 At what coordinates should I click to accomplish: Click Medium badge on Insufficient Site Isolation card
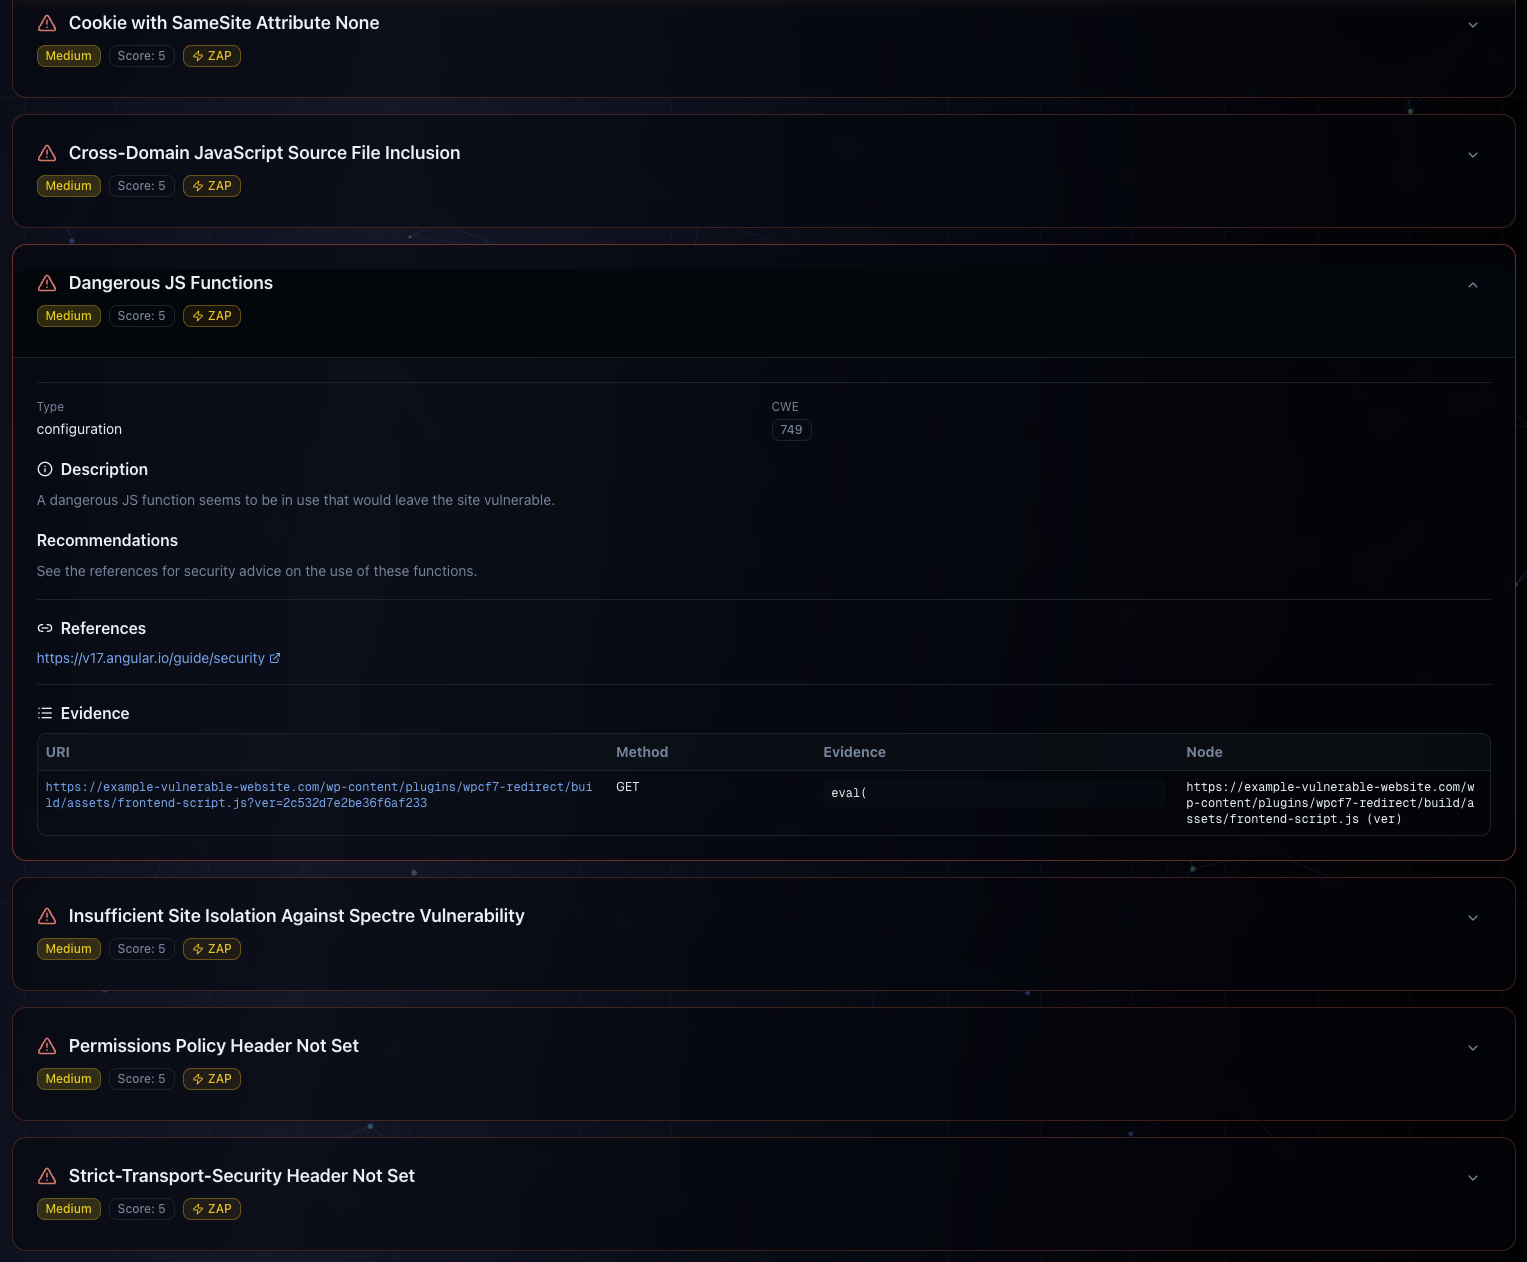tap(69, 949)
